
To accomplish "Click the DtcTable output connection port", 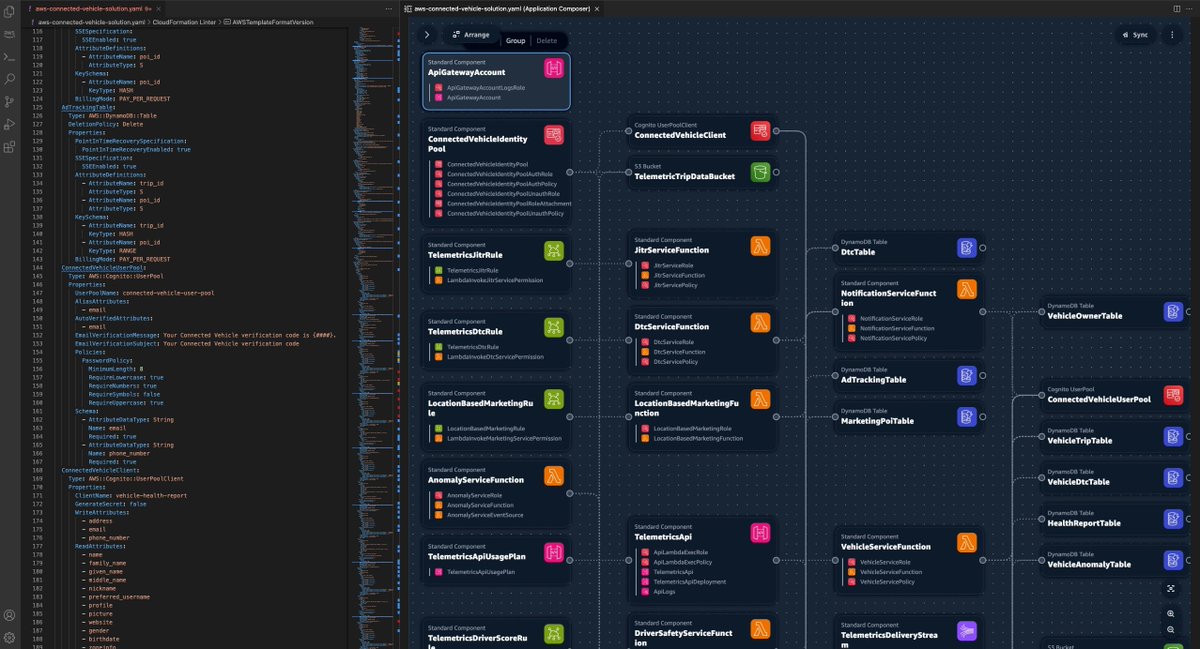I will coord(982,247).
